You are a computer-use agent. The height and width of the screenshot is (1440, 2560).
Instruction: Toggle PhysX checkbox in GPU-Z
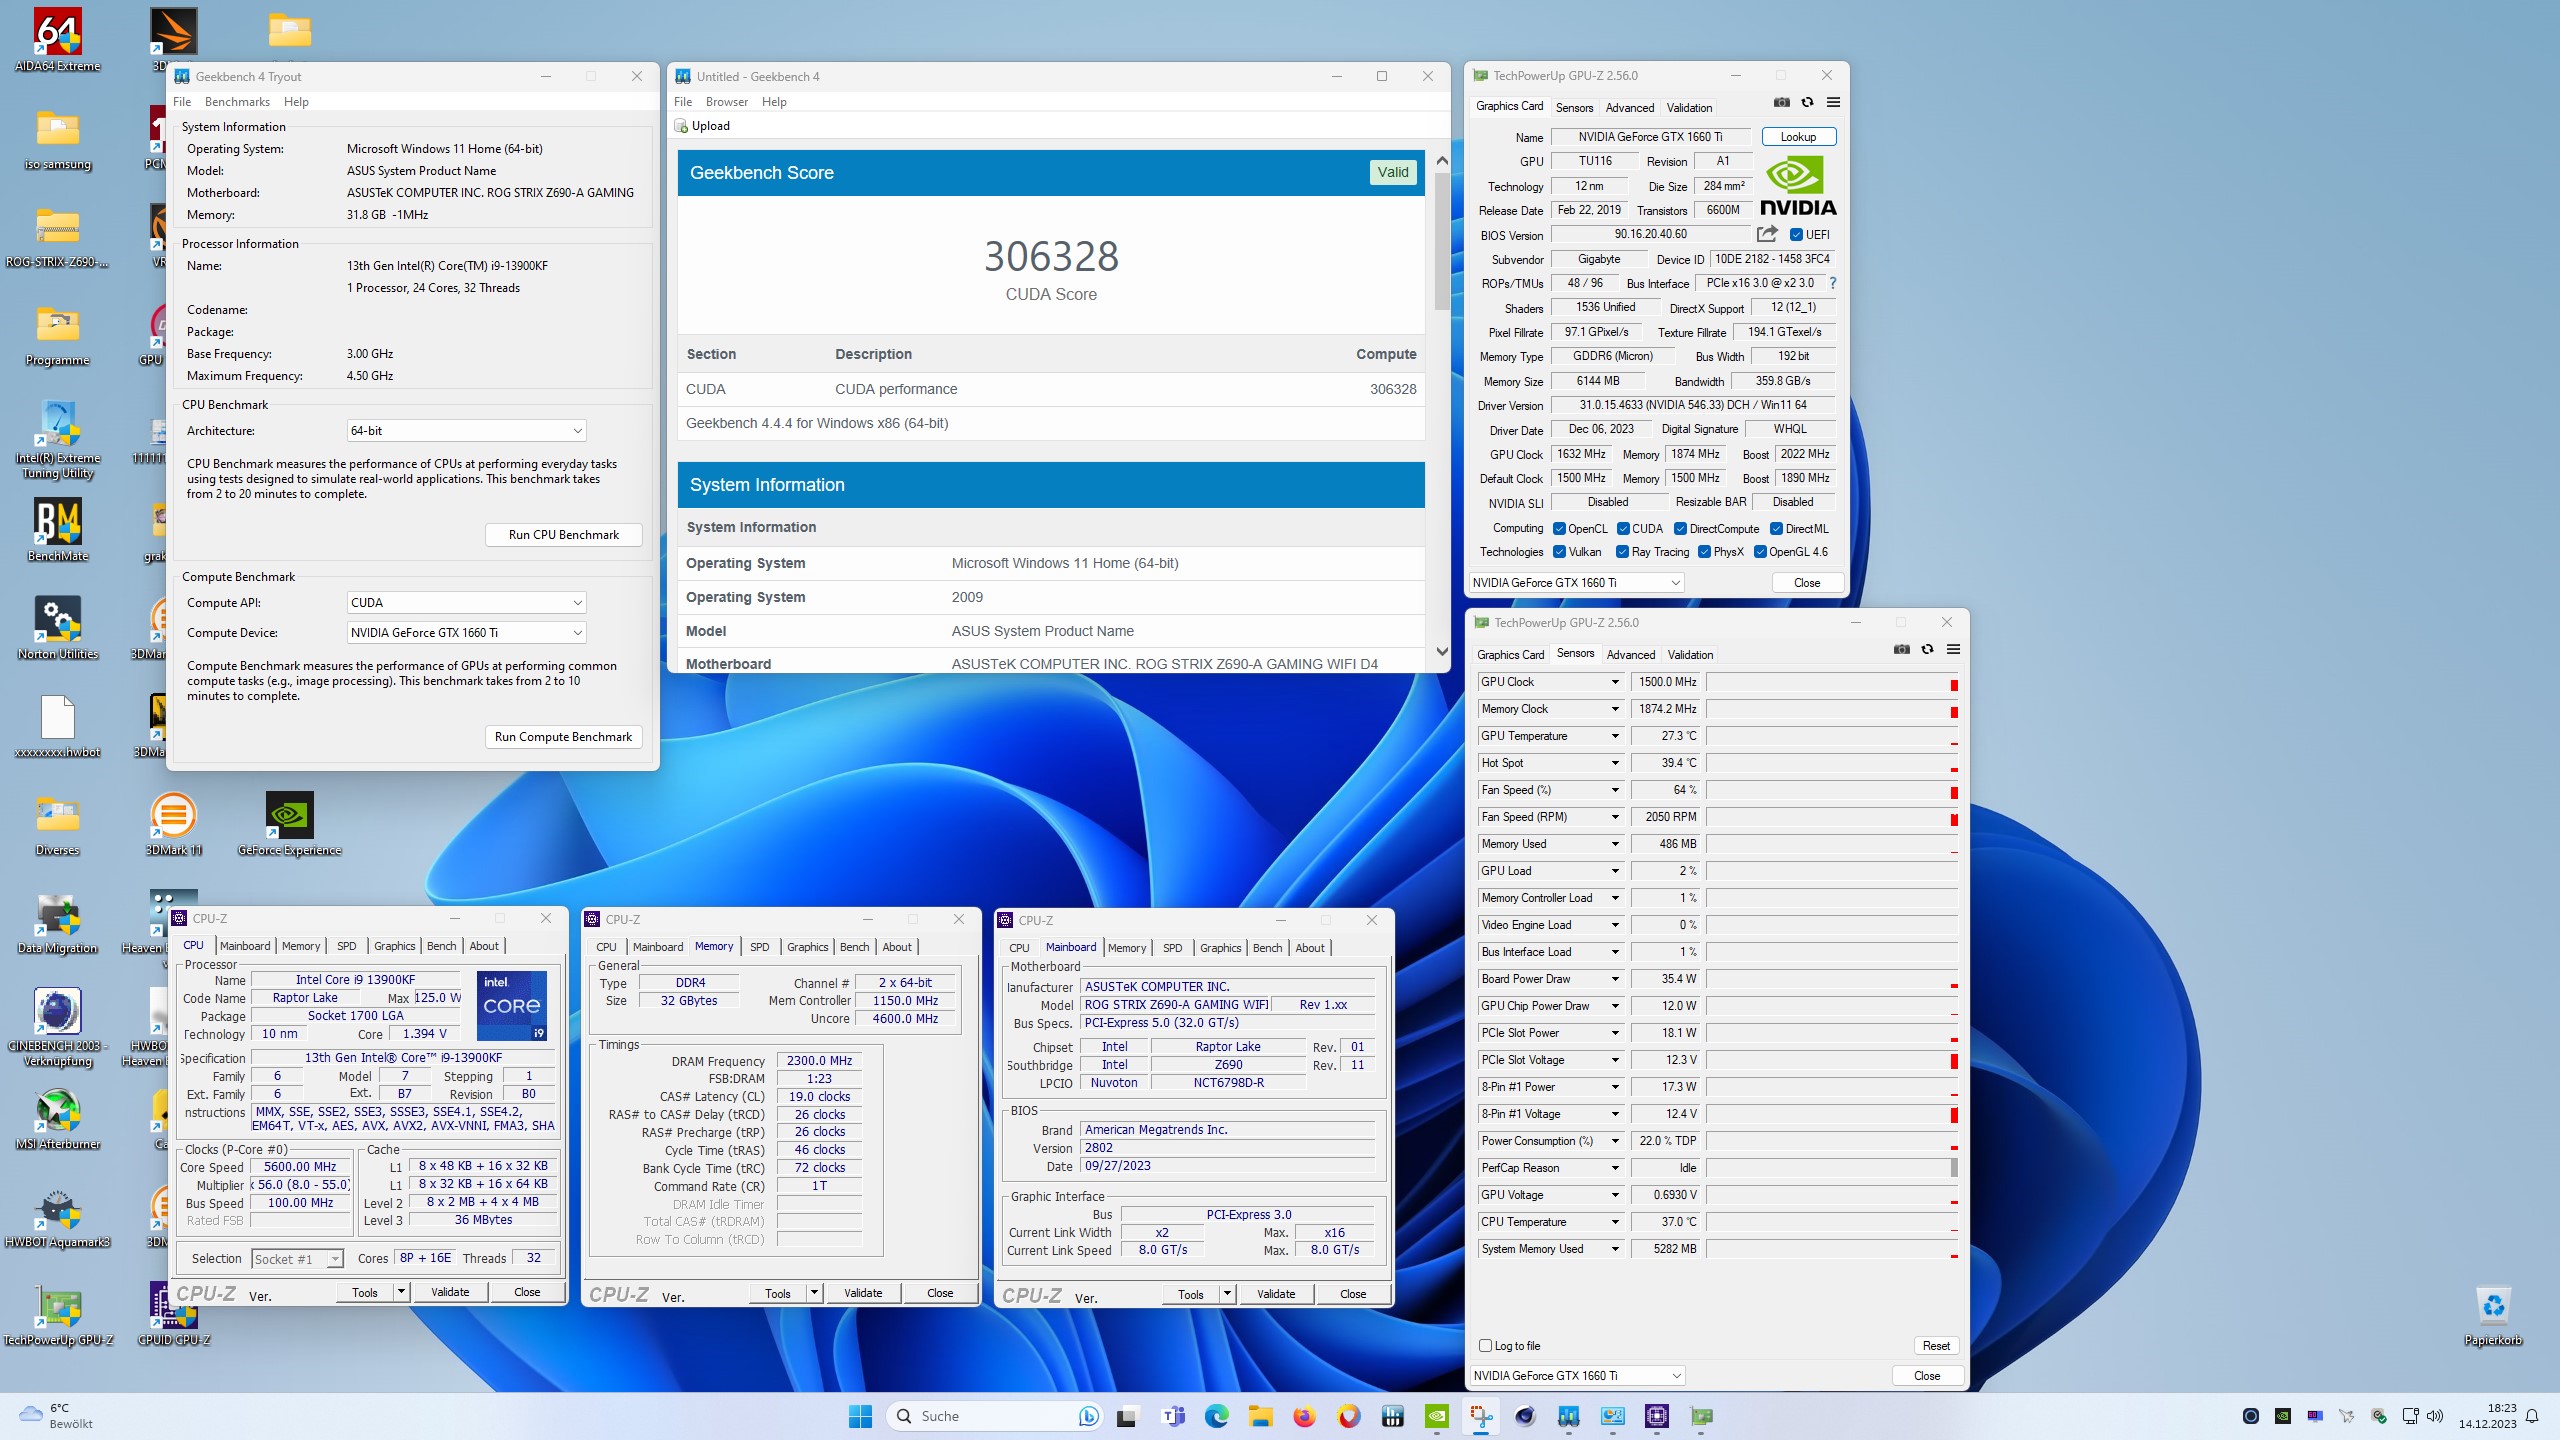(1705, 552)
